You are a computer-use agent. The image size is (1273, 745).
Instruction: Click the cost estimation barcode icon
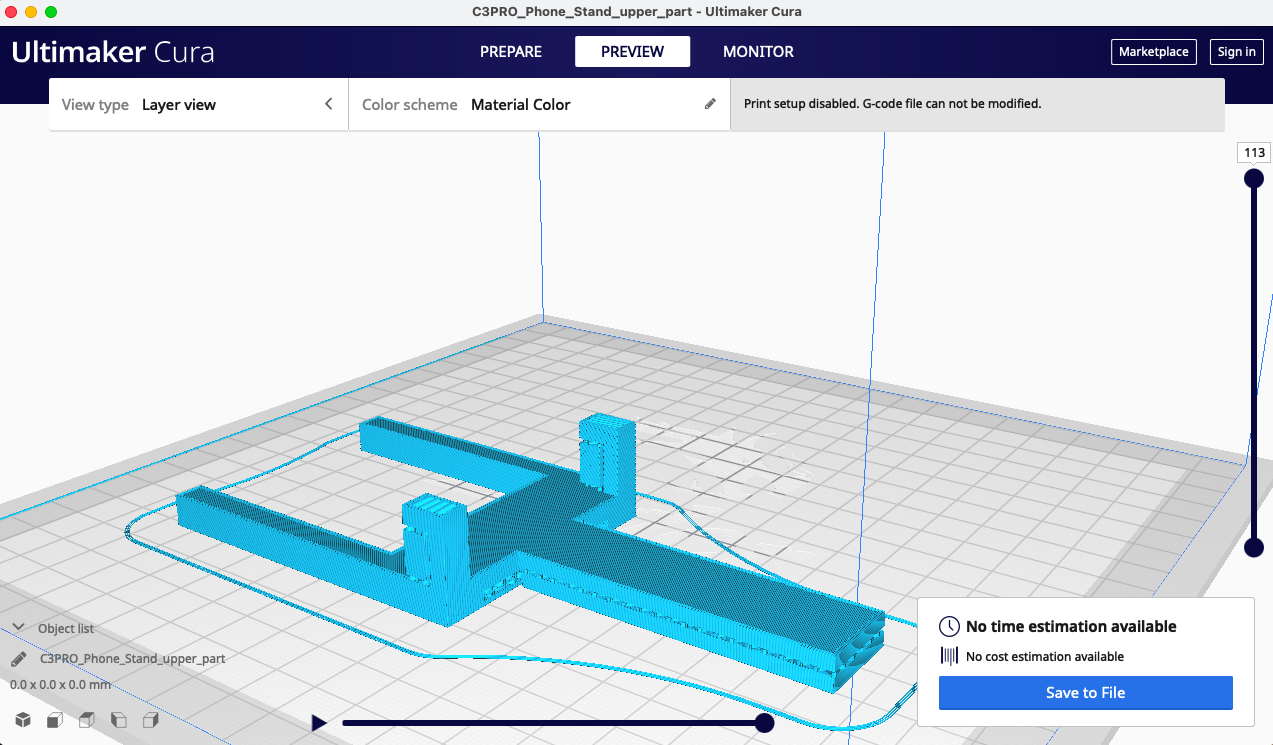tap(950, 656)
